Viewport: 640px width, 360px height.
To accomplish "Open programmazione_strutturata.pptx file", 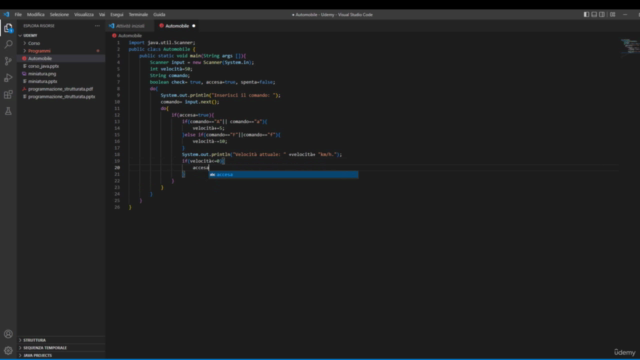I will pos(61,97).
